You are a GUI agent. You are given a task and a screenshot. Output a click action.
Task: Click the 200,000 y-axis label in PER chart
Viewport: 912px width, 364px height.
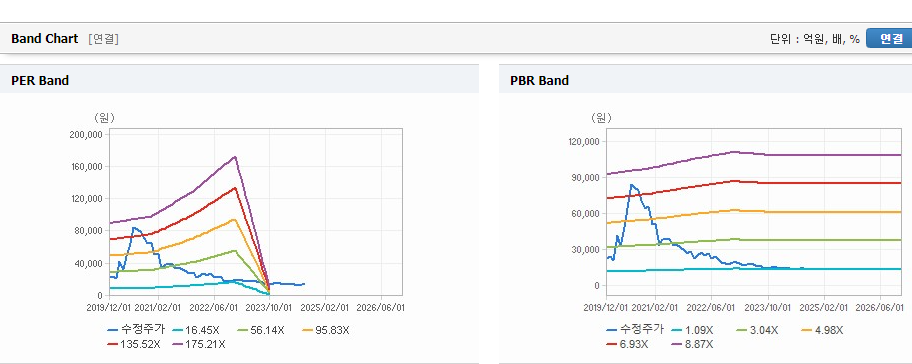[86, 134]
